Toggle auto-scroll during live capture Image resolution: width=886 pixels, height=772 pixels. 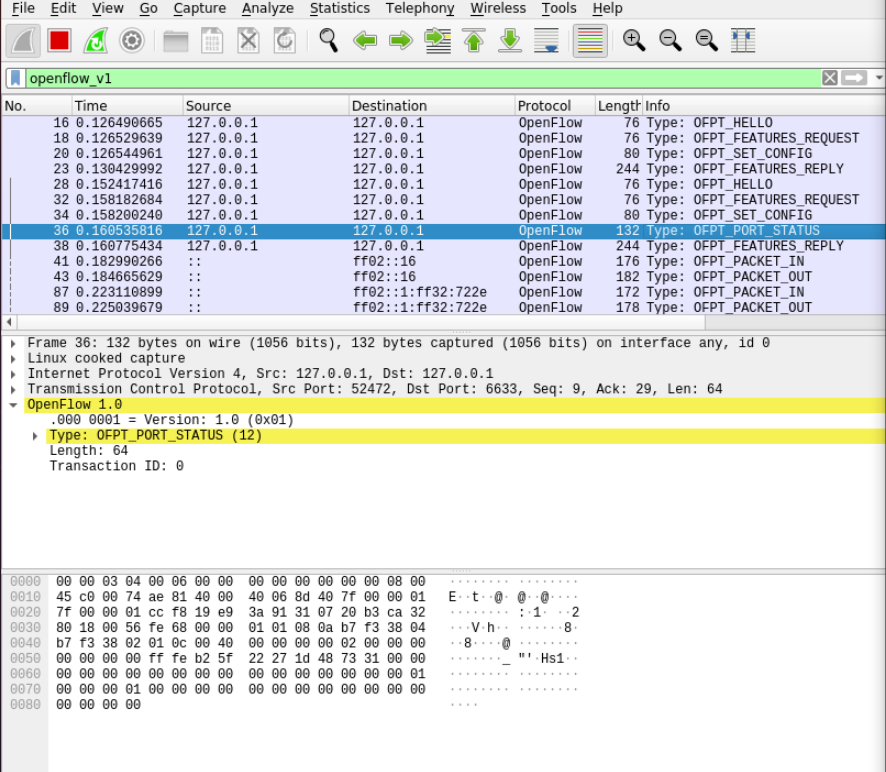pos(546,41)
